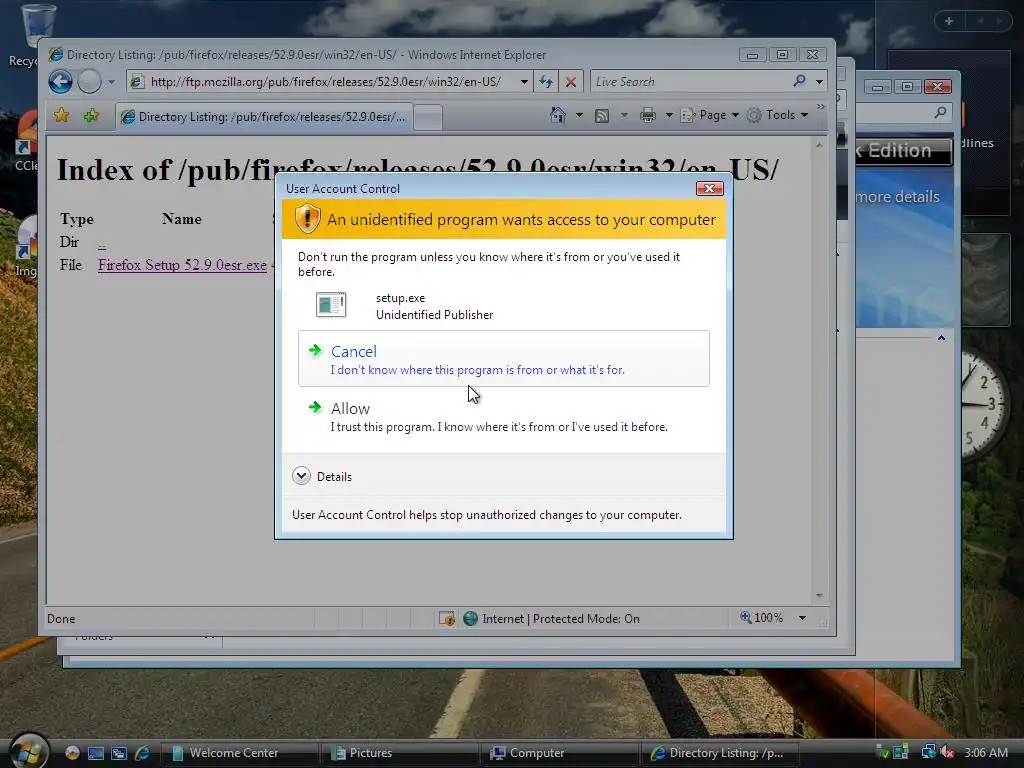Click first Quick Launch icon beside Start orb
This screenshot has height=768, width=1024.
tap(72, 753)
